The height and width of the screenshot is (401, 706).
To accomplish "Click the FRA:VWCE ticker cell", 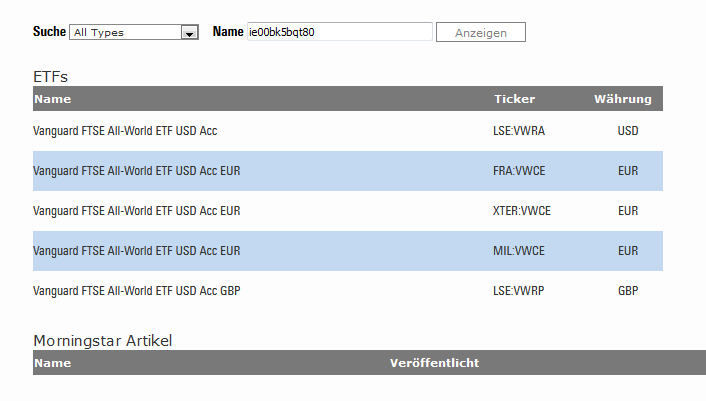I will [518, 171].
